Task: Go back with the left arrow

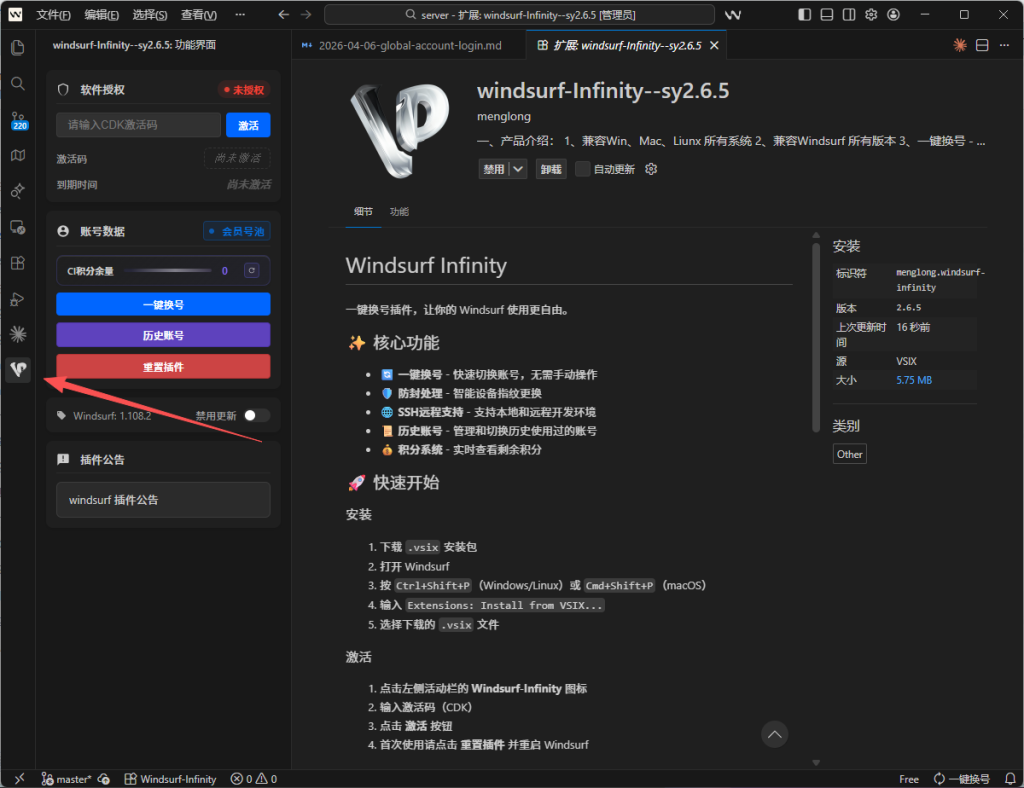Action: (283, 14)
